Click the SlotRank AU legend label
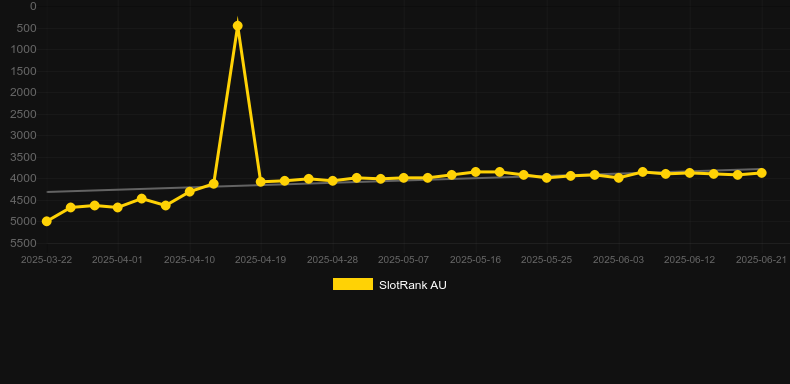 pos(413,285)
